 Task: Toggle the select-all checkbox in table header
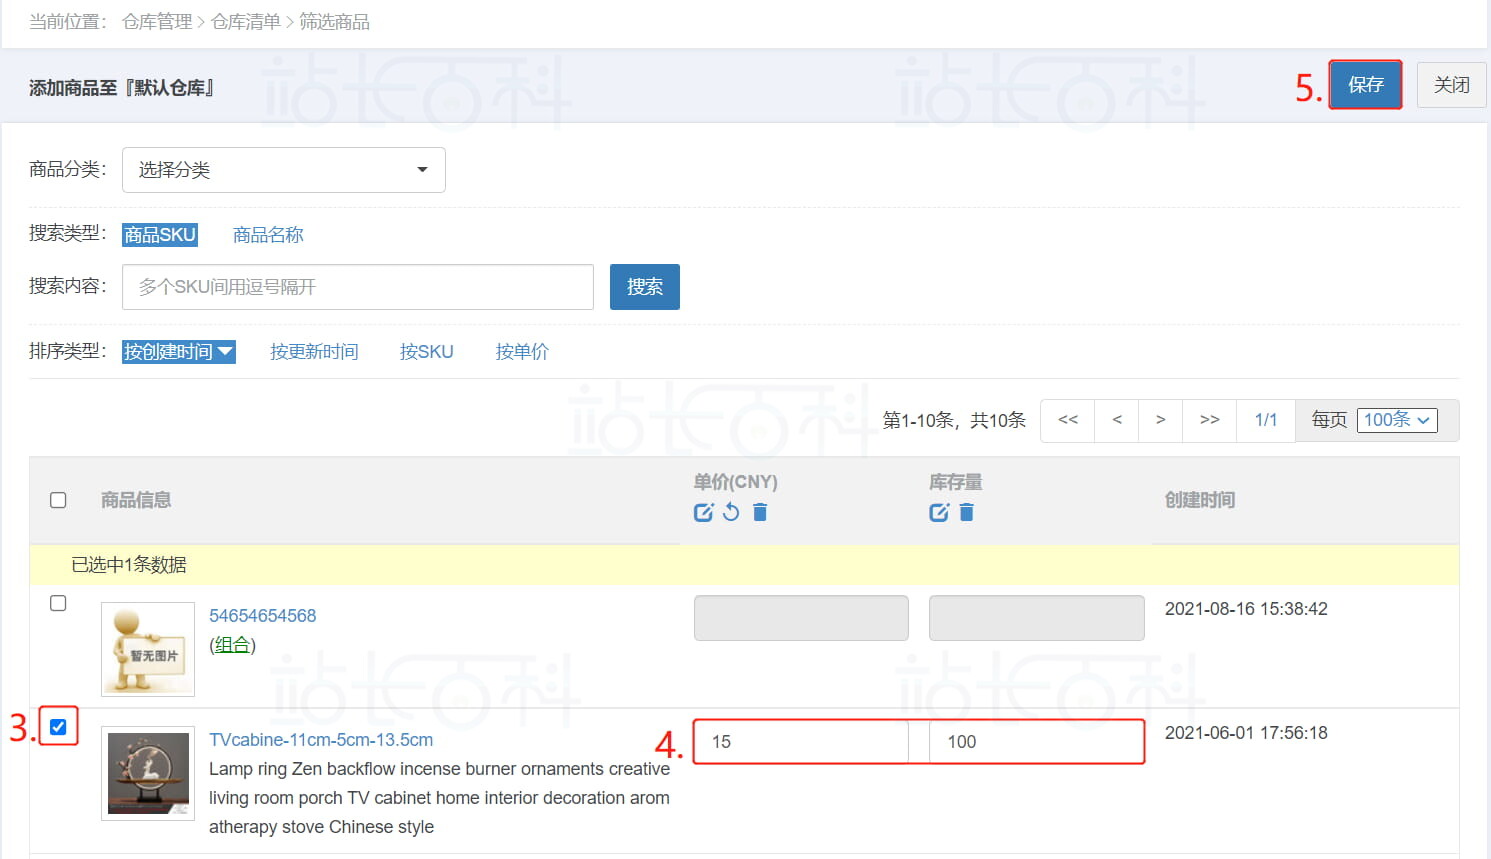click(58, 500)
